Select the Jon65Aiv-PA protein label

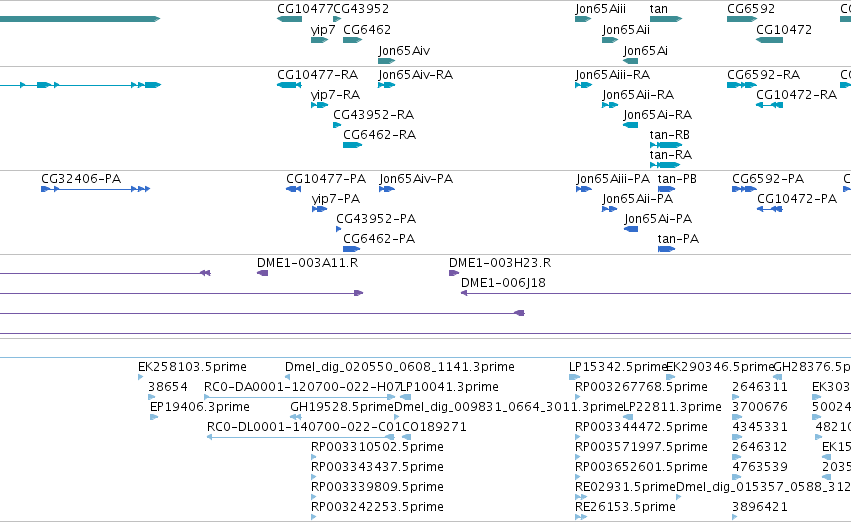pyautogui.click(x=416, y=179)
